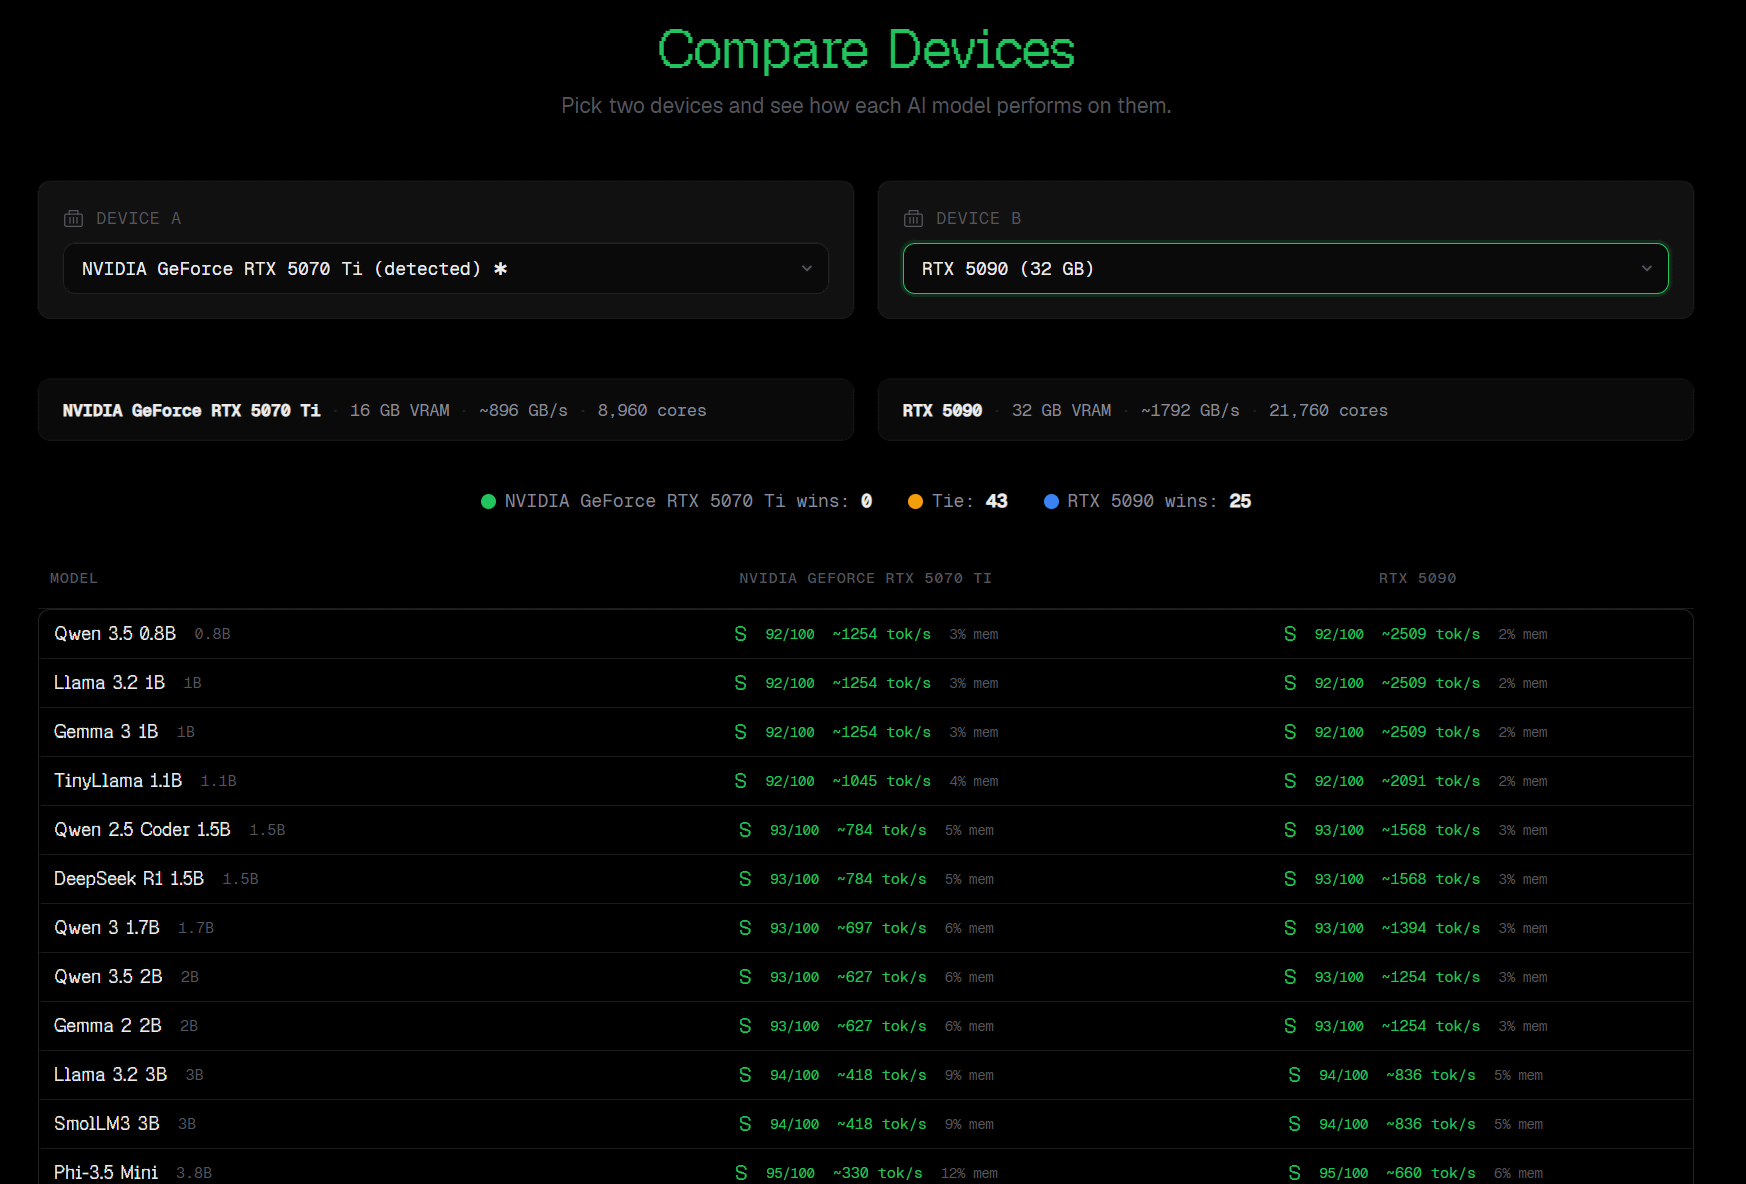Click the RTX 5090 S grade for Llama 3.2 1B
The height and width of the screenshot is (1184, 1746).
pyautogui.click(x=1290, y=683)
